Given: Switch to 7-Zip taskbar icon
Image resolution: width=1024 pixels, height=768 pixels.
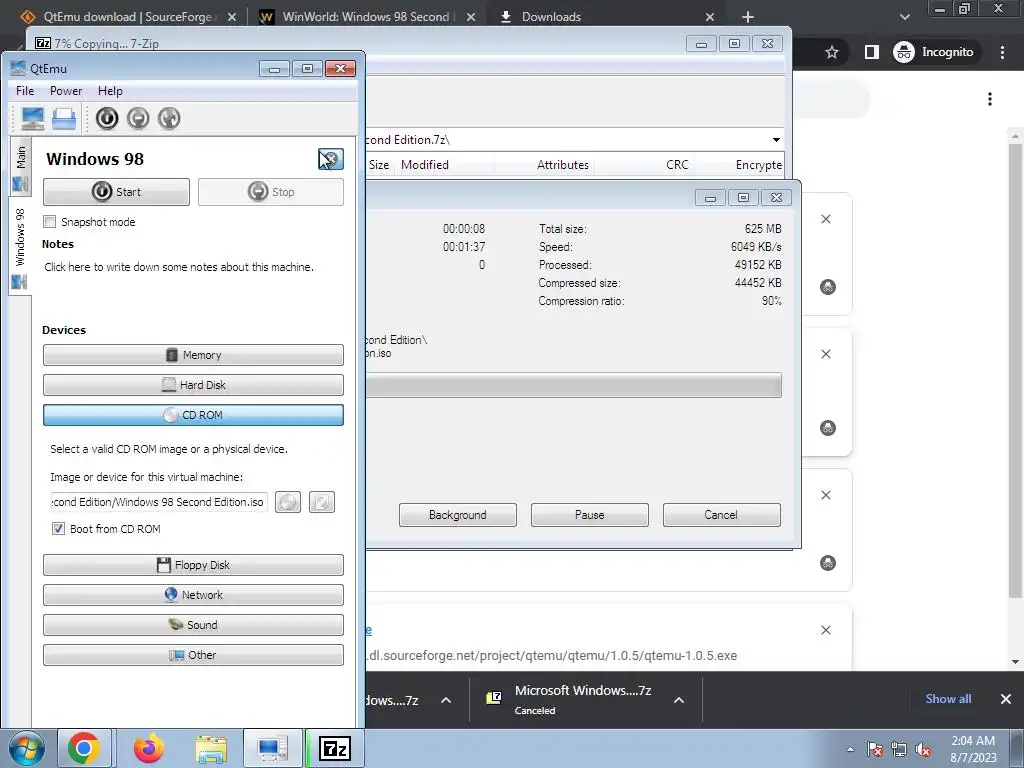Looking at the screenshot, I should coord(335,748).
